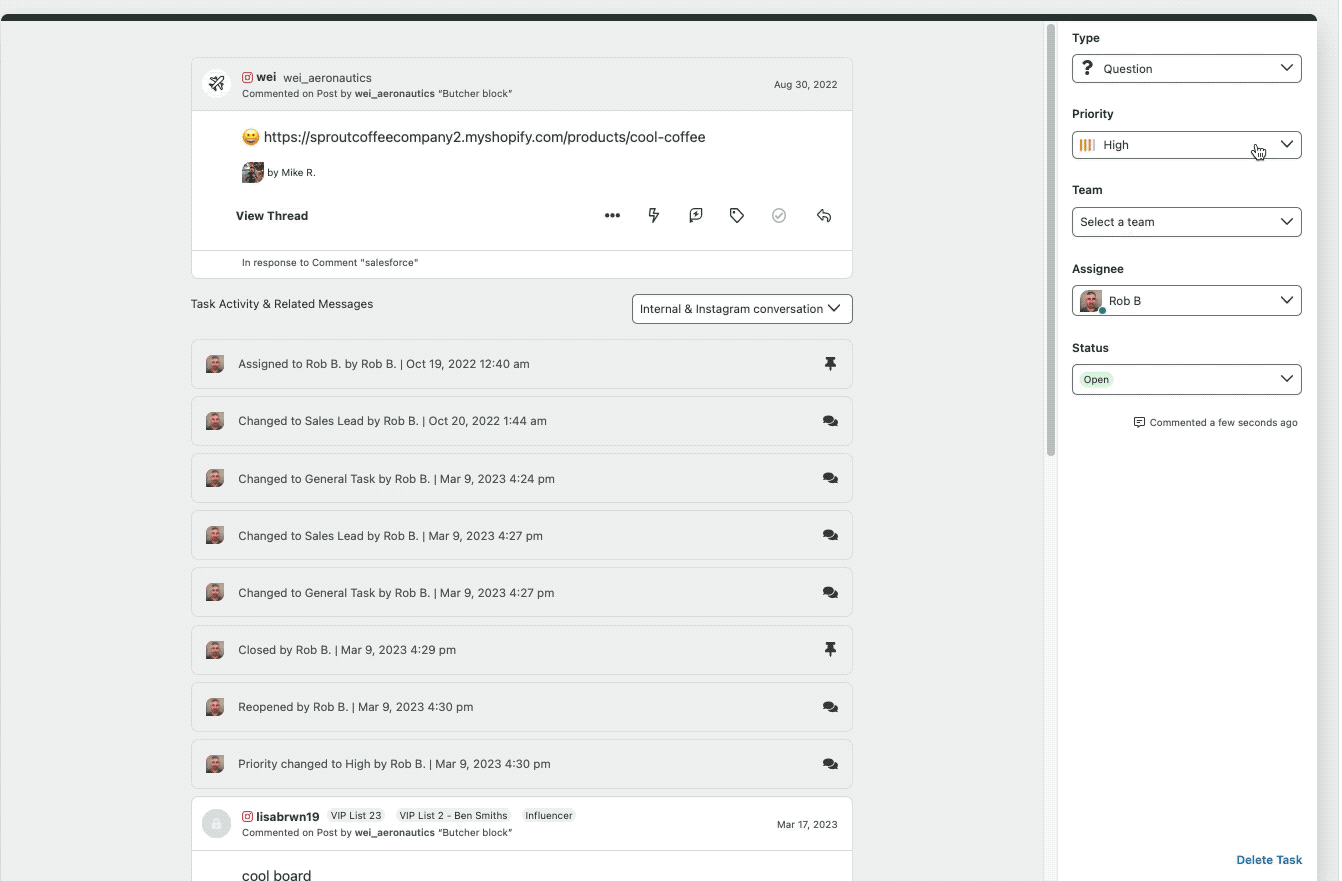Open the Internal & Instagram conversation filter
The image size is (1342, 881).
(742, 309)
